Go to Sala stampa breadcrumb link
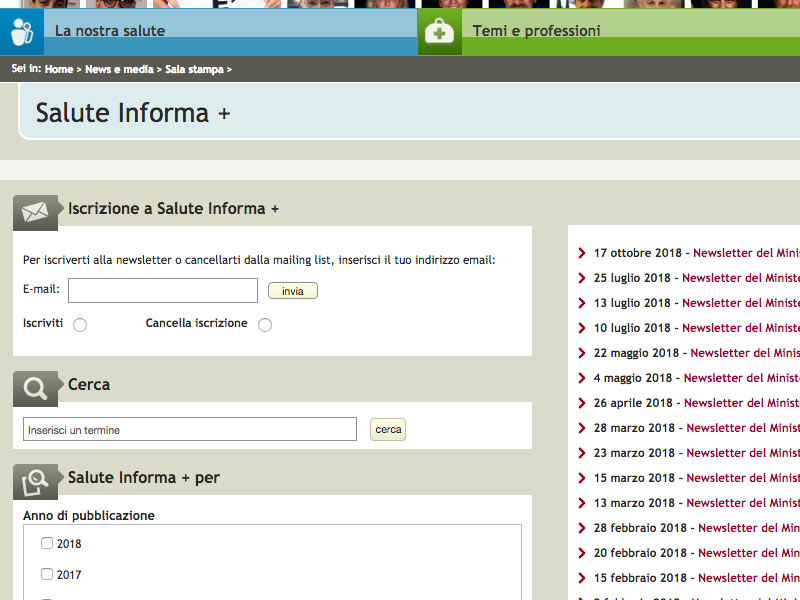The width and height of the screenshot is (800, 600). point(194,69)
